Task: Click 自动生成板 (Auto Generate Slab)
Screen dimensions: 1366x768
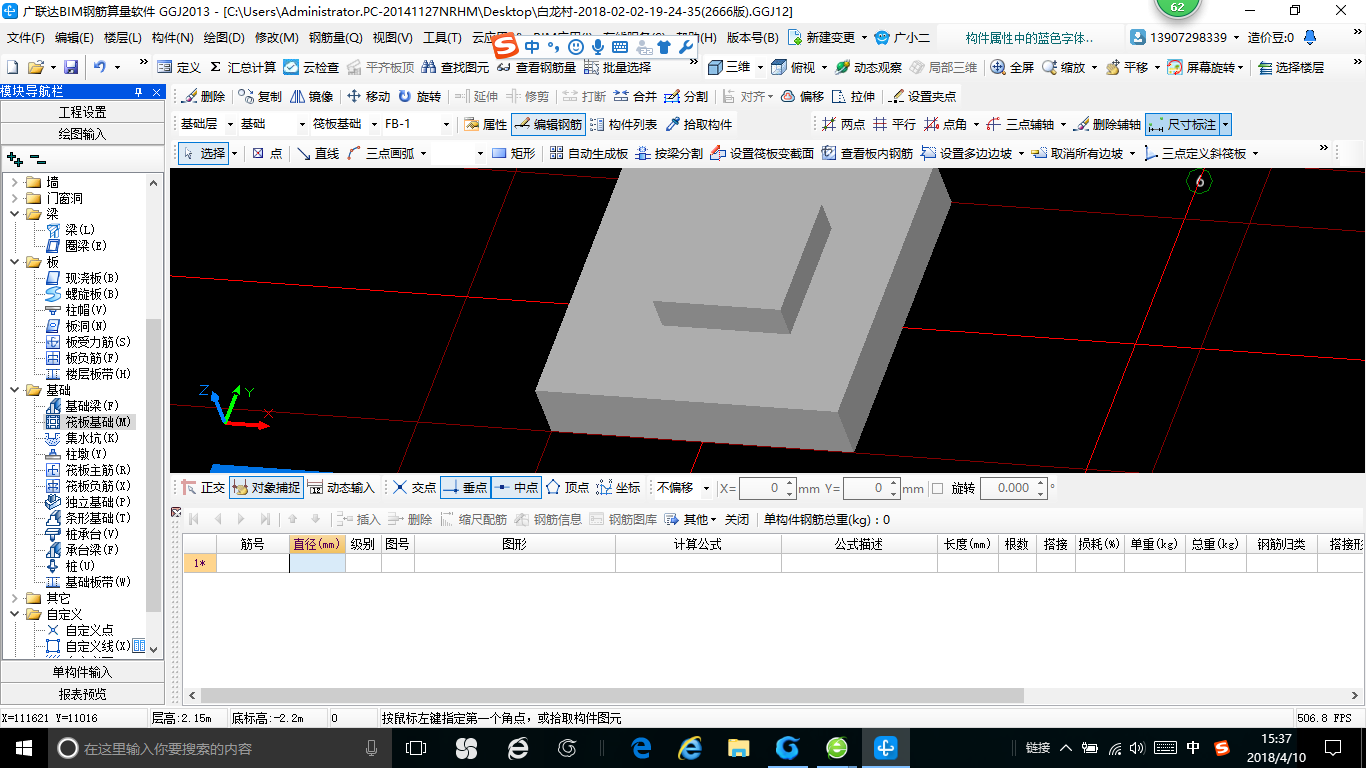Action: pyautogui.click(x=588, y=153)
